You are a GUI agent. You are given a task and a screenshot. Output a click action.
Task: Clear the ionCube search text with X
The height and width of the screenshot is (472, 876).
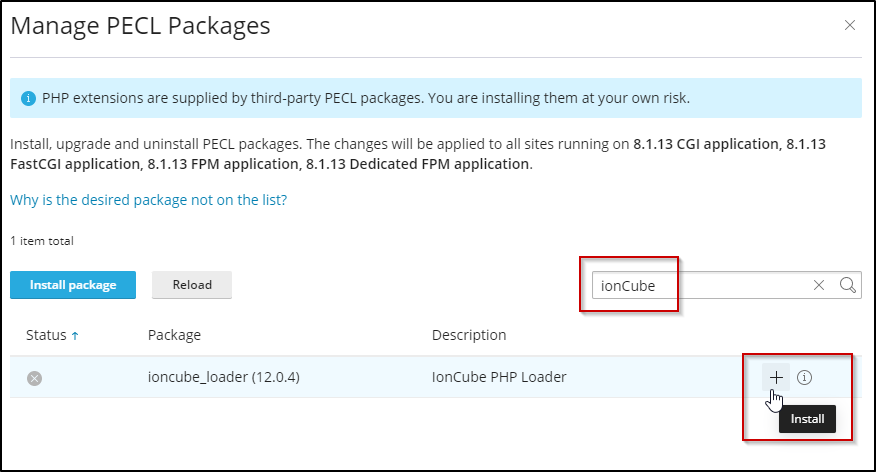click(x=819, y=285)
